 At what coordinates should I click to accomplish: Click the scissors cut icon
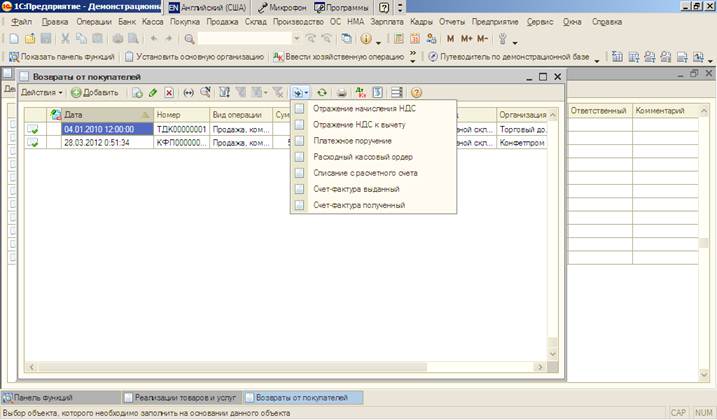tap(66, 39)
